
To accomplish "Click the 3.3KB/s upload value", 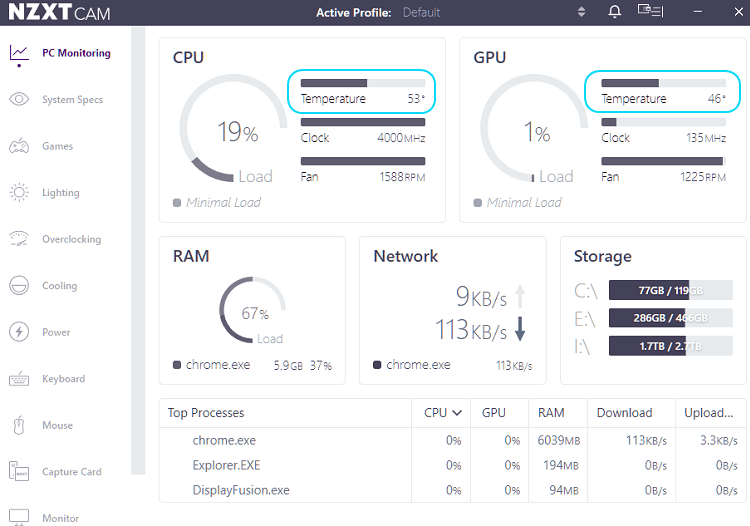I will coord(718,440).
